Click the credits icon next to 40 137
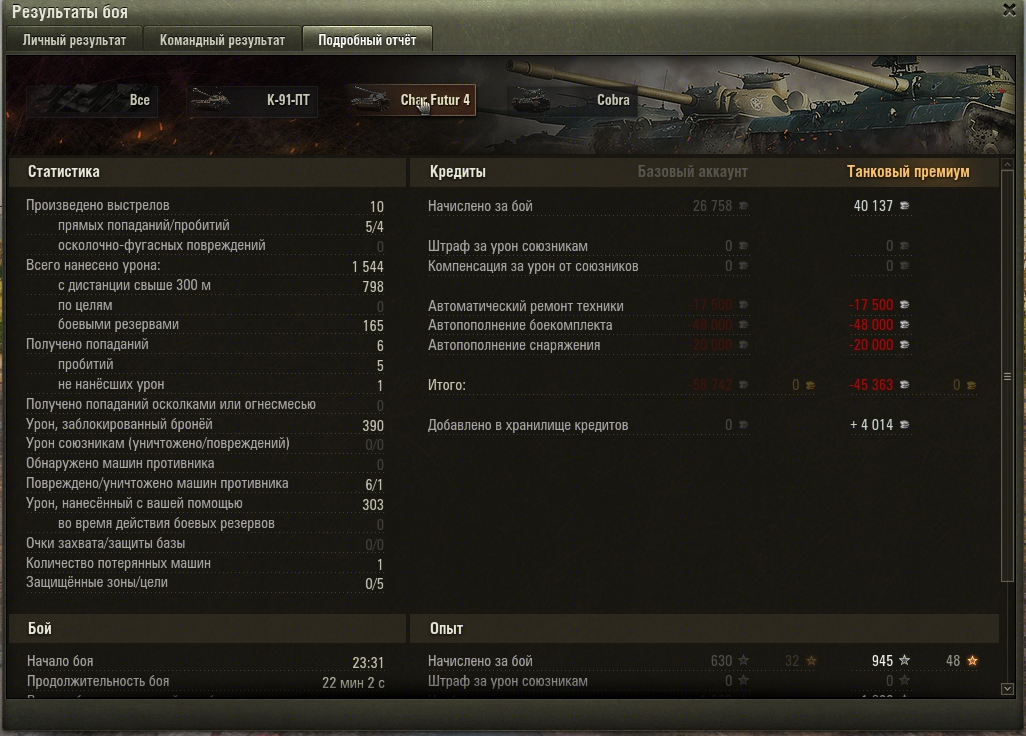 (904, 205)
